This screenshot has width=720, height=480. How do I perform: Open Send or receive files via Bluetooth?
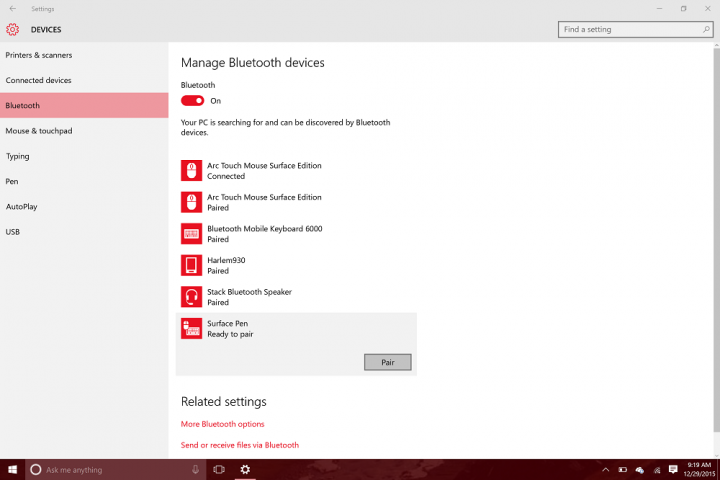coord(240,445)
